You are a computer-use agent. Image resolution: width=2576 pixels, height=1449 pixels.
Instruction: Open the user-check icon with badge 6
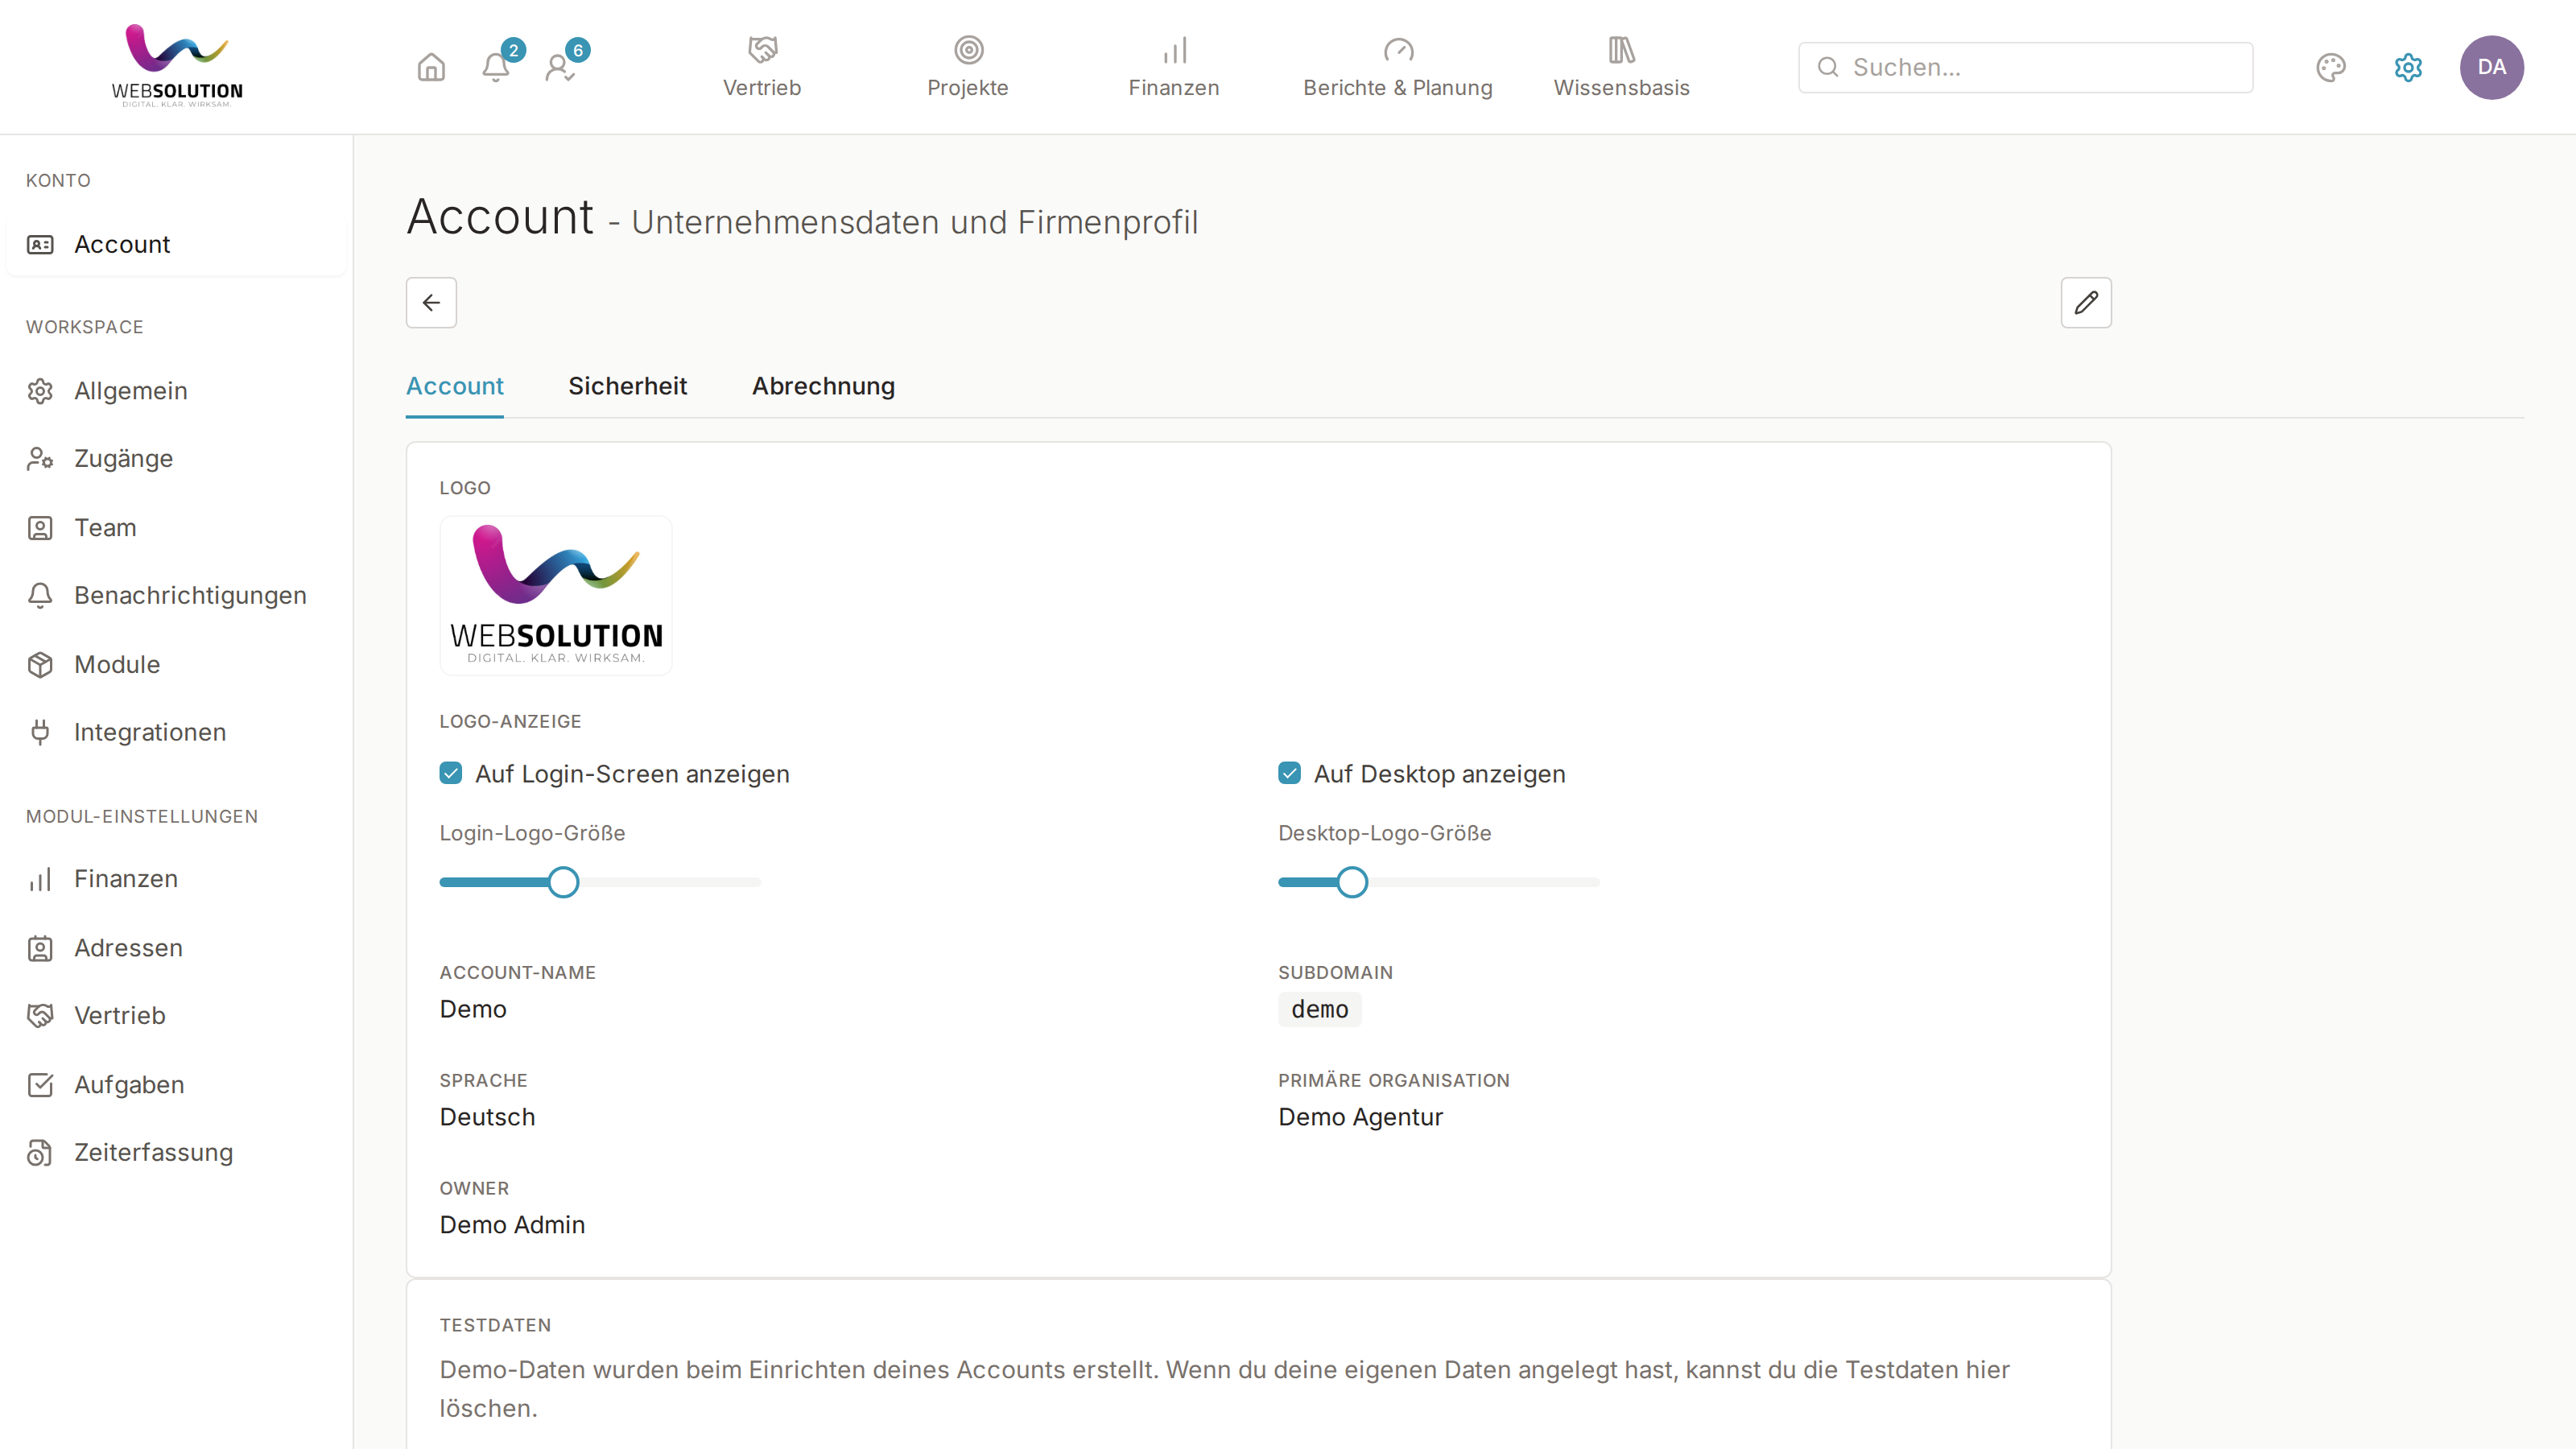561,67
